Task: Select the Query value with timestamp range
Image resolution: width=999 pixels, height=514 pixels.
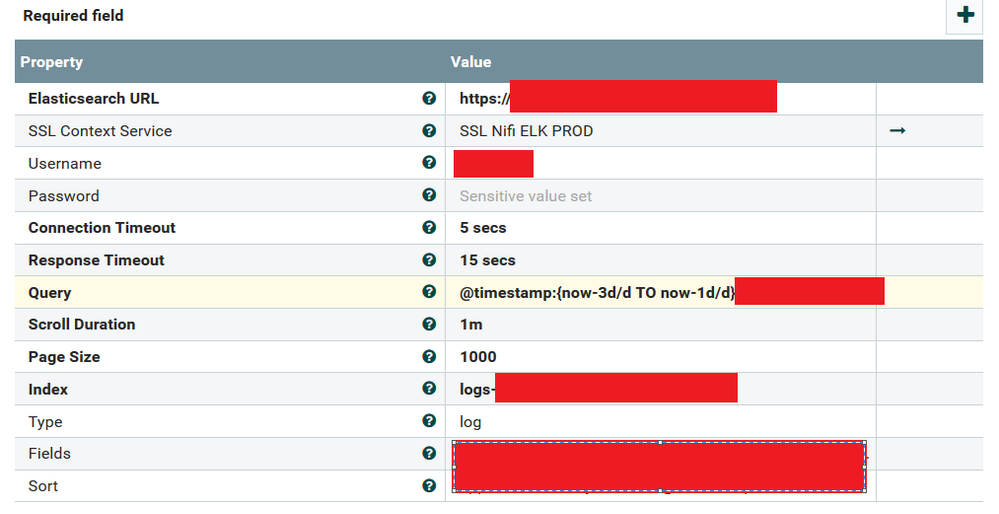Action: coord(597,293)
